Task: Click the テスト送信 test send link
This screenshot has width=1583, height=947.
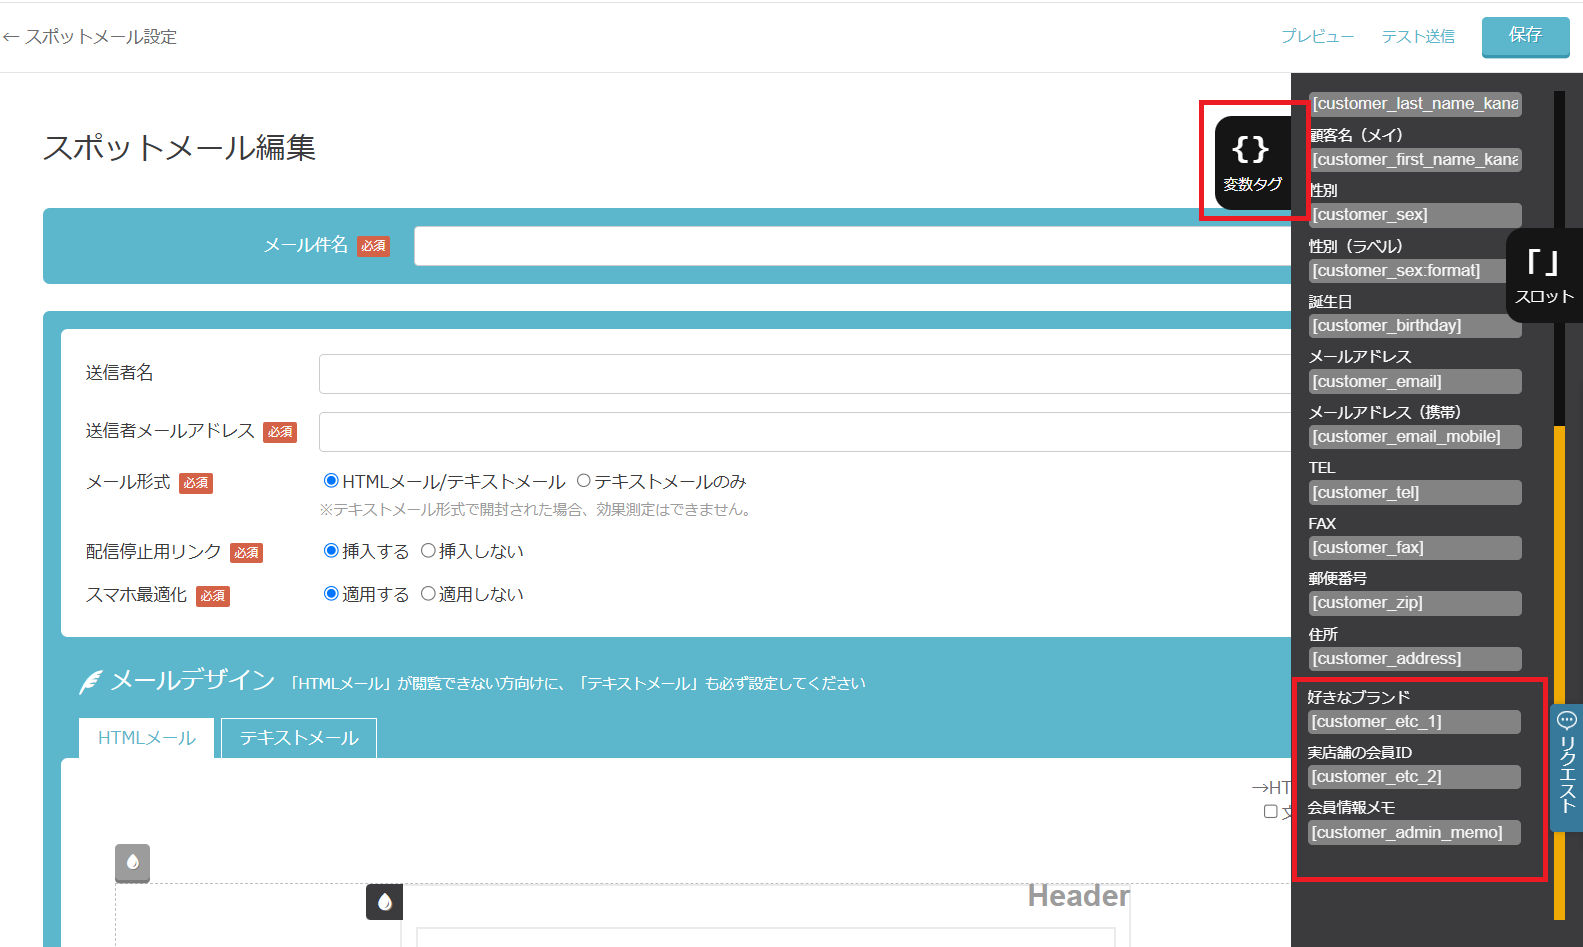Action: point(1417,37)
